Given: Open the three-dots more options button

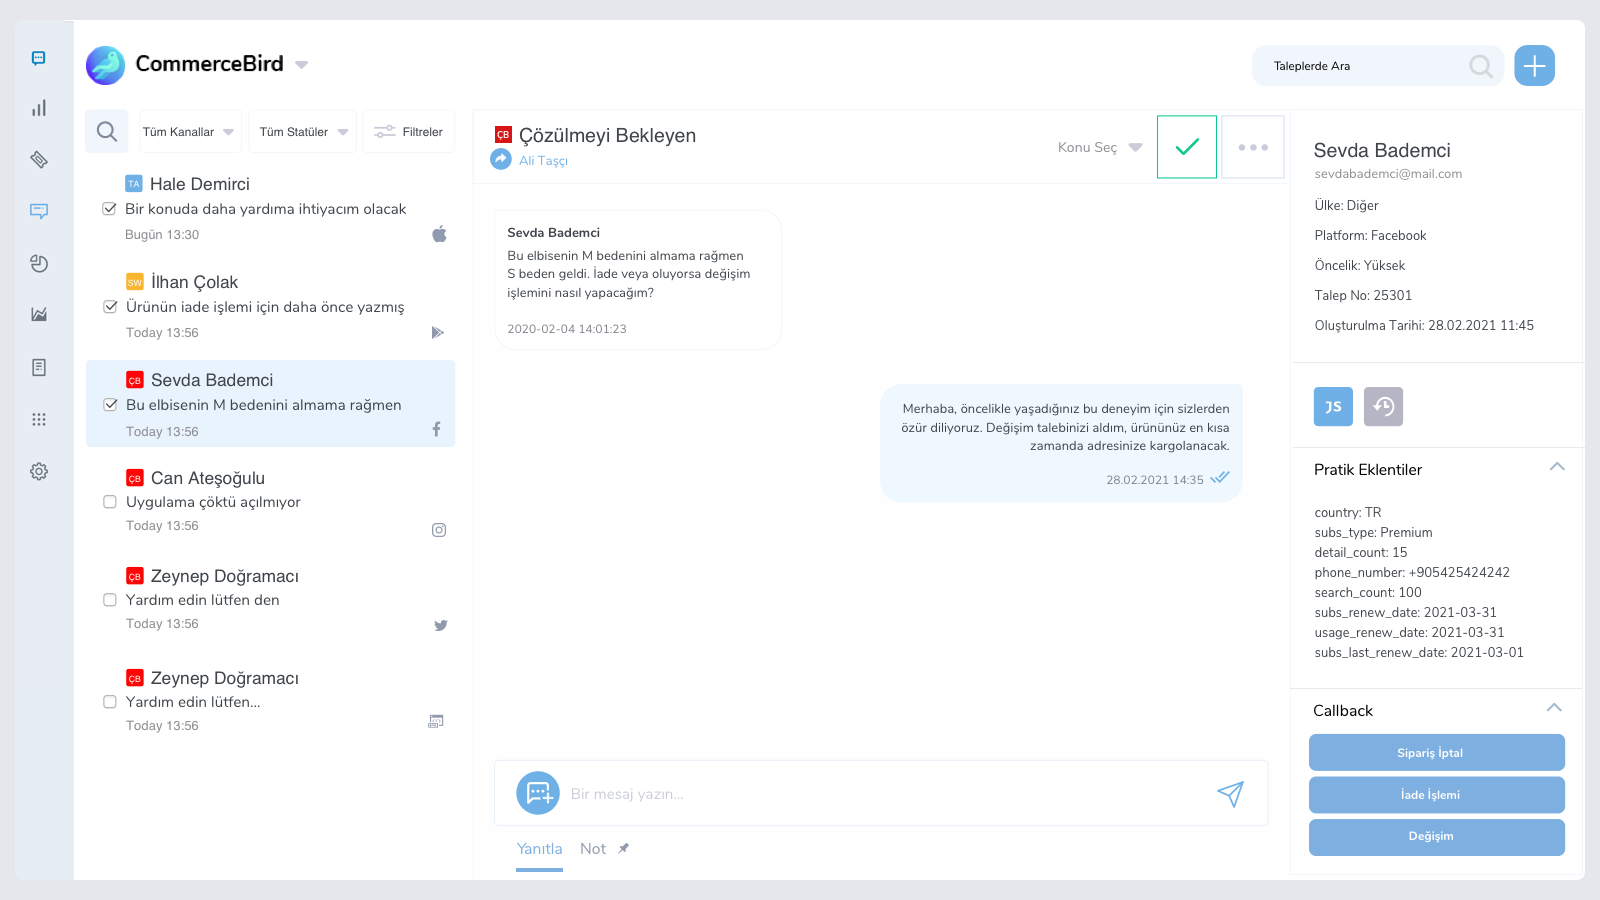Looking at the screenshot, I should (x=1253, y=147).
